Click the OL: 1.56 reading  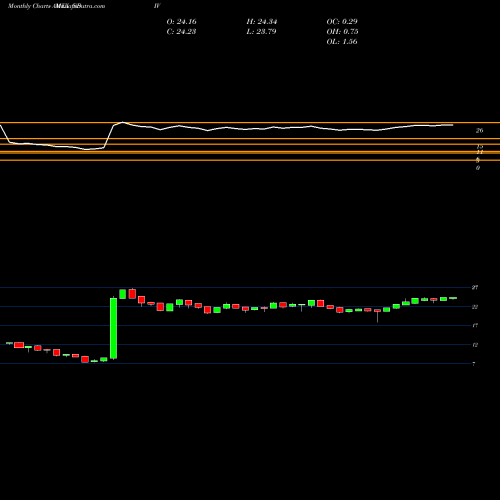(342, 42)
